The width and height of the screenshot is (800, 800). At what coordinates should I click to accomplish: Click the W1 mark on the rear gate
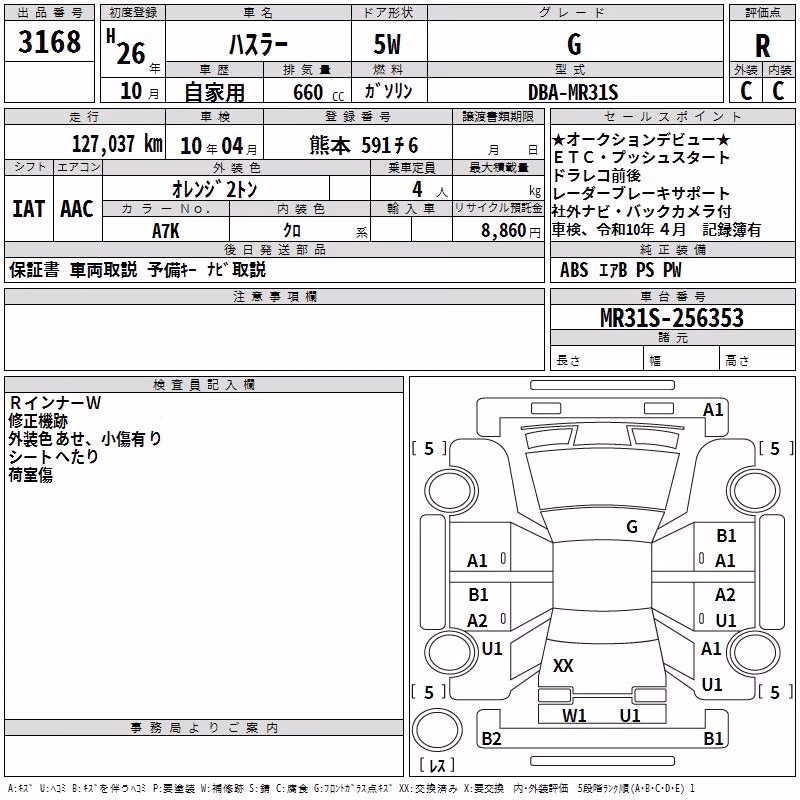[x=574, y=716]
